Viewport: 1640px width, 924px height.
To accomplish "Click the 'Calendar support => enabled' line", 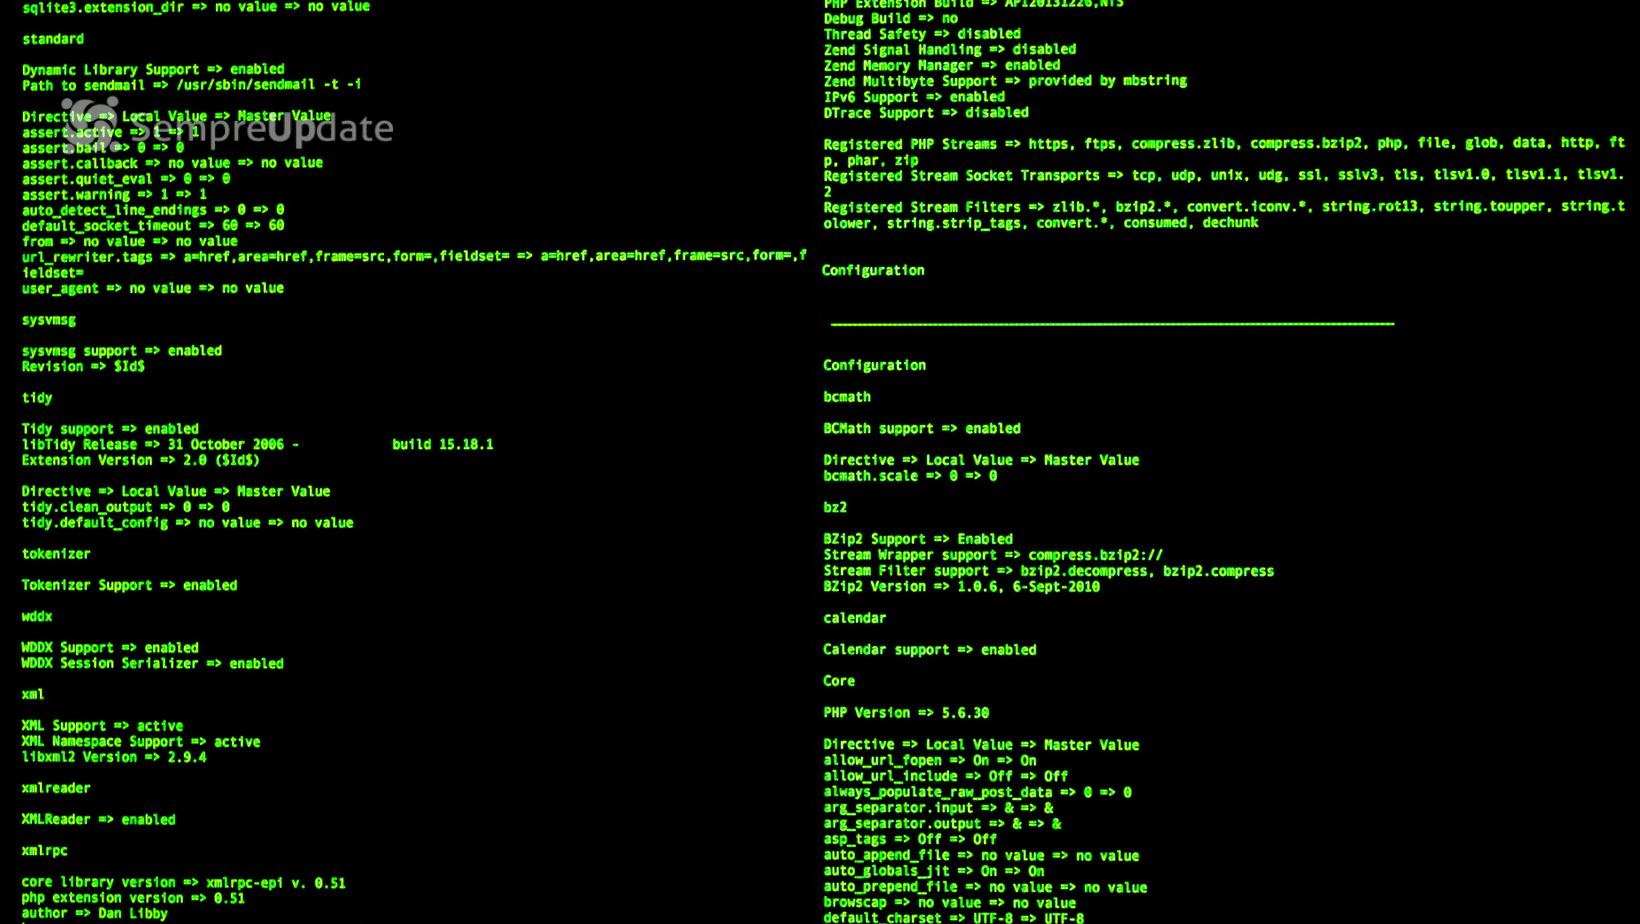I will point(930,650).
